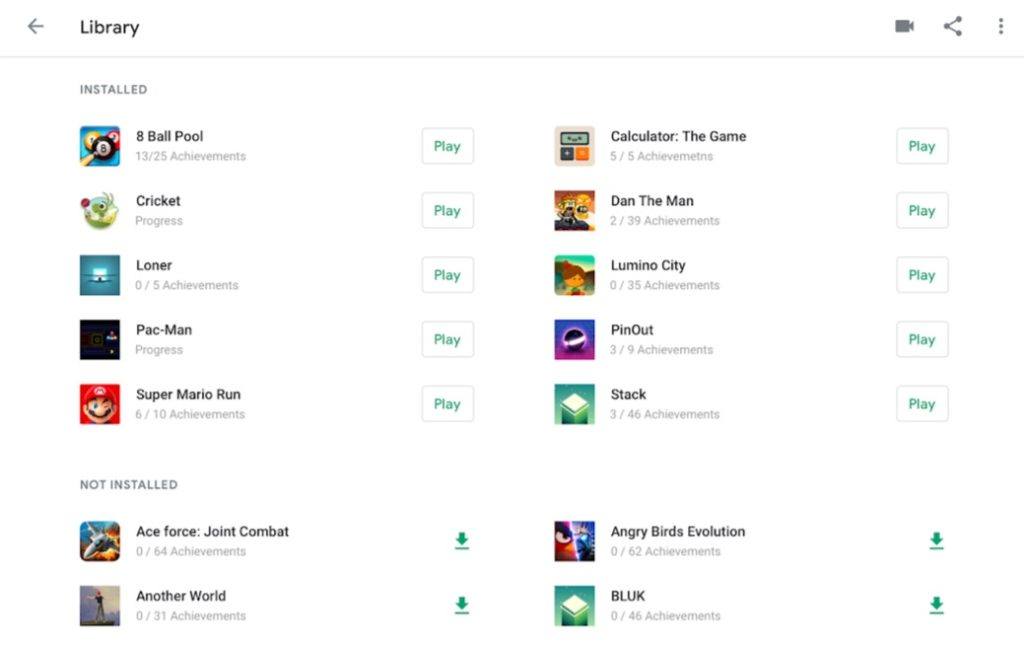Go back using the arrow icon

[x=36, y=27]
